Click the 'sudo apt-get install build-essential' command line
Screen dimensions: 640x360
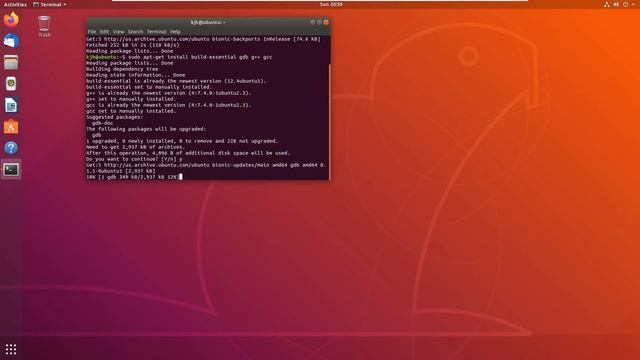click(179, 57)
